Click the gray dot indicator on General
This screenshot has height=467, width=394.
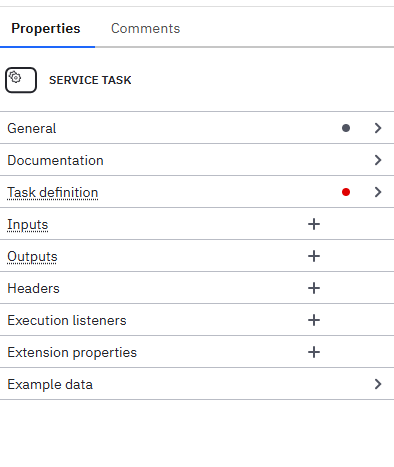point(346,128)
